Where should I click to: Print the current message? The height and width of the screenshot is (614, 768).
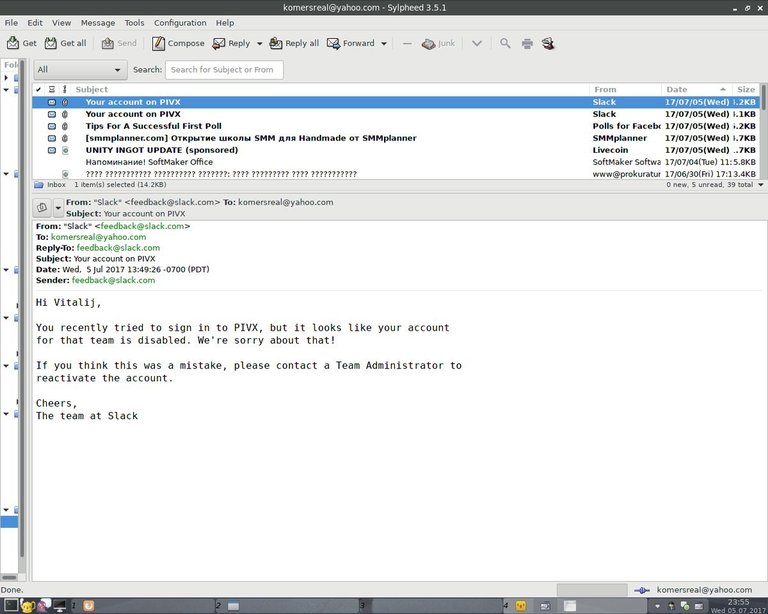pos(527,44)
